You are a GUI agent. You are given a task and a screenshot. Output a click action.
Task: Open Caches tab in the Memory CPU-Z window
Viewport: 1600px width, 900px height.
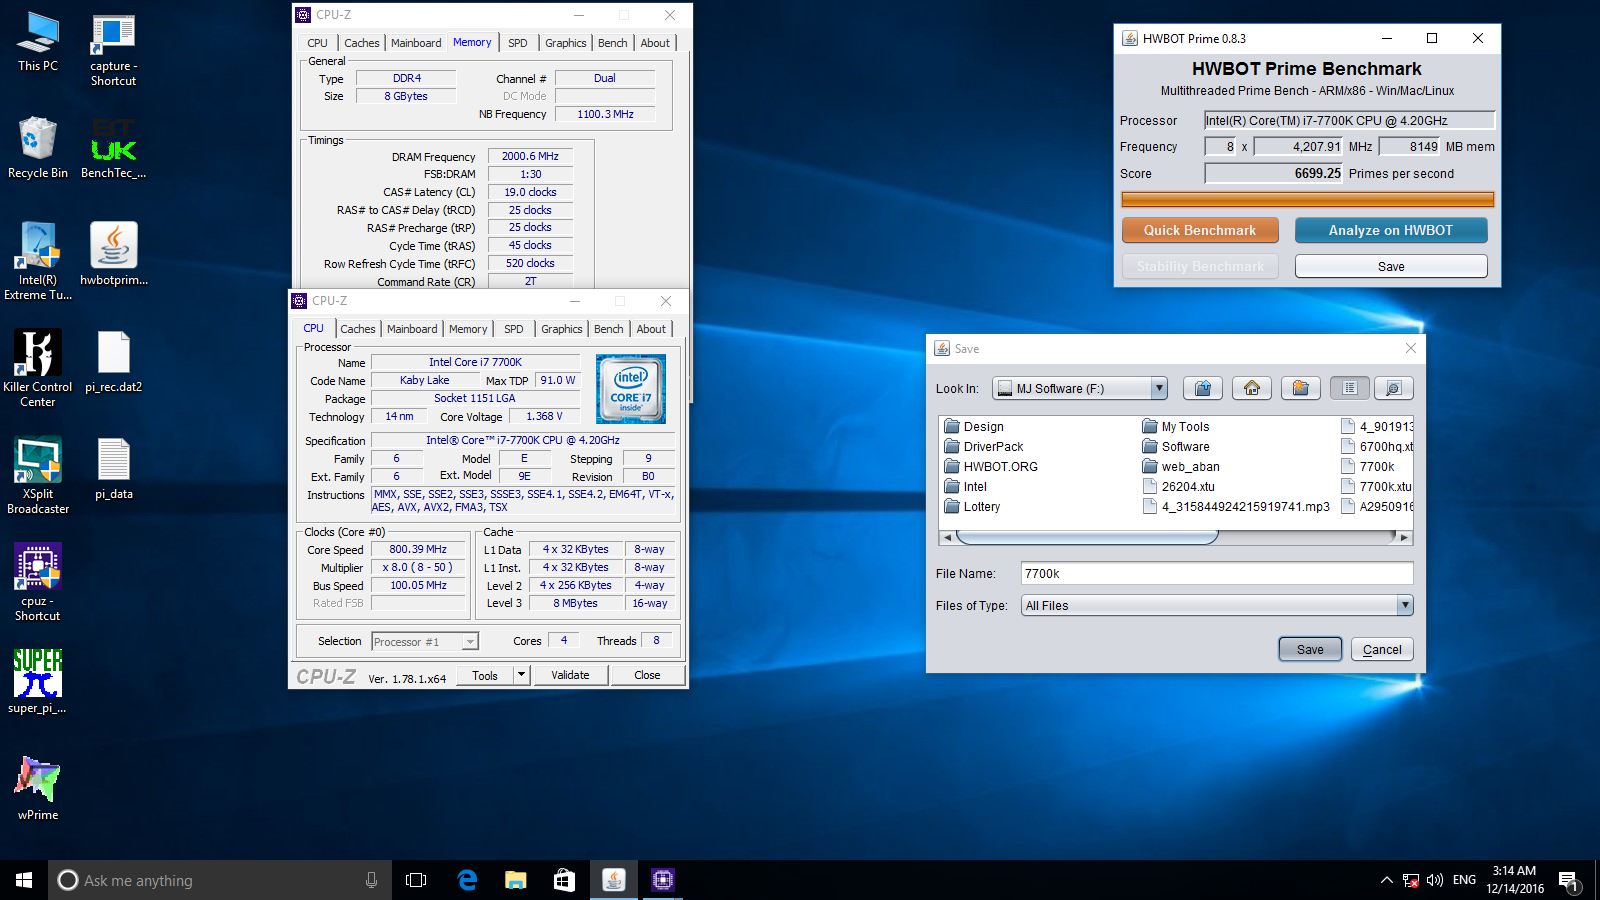[361, 43]
